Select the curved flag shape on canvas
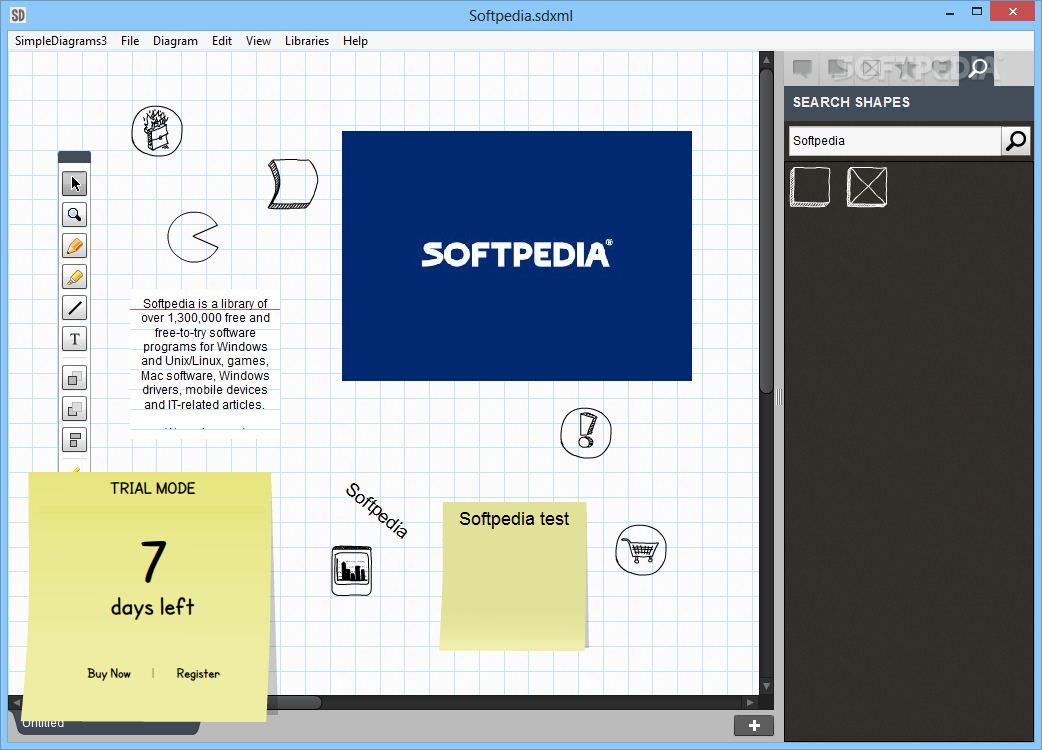Viewport: 1042px width, 750px height. click(x=293, y=183)
